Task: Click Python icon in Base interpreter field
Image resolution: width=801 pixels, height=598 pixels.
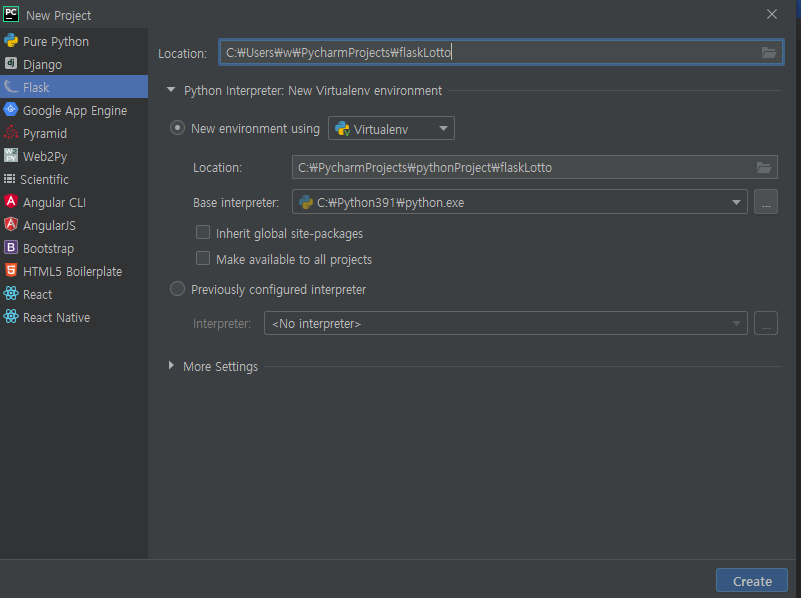Action: coord(306,202)
